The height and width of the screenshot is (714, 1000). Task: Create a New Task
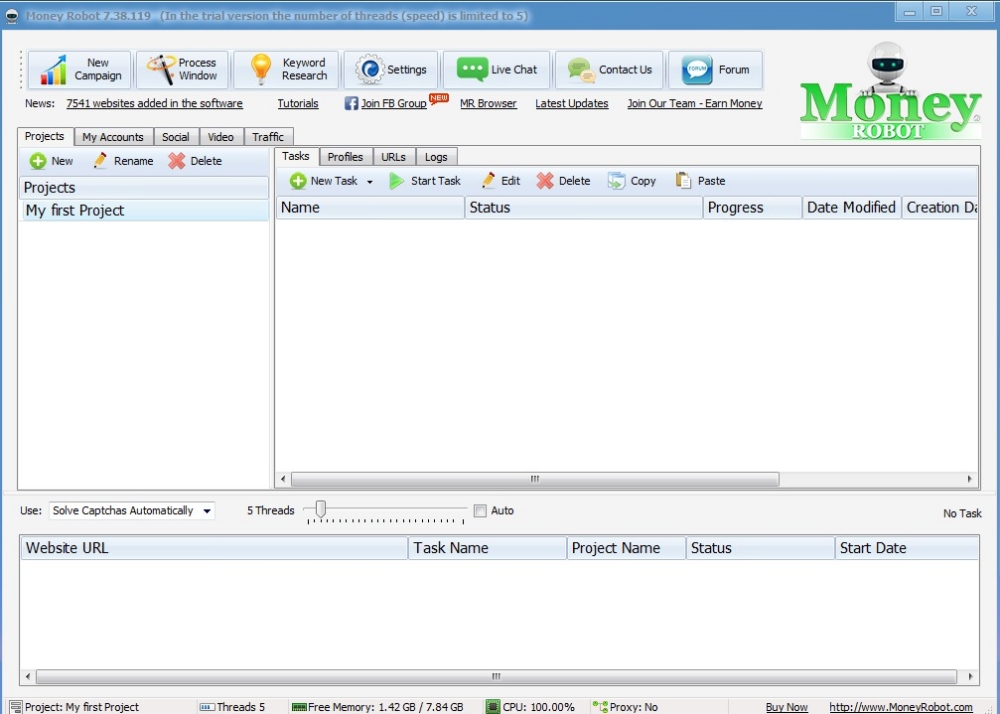coord(325,181)
